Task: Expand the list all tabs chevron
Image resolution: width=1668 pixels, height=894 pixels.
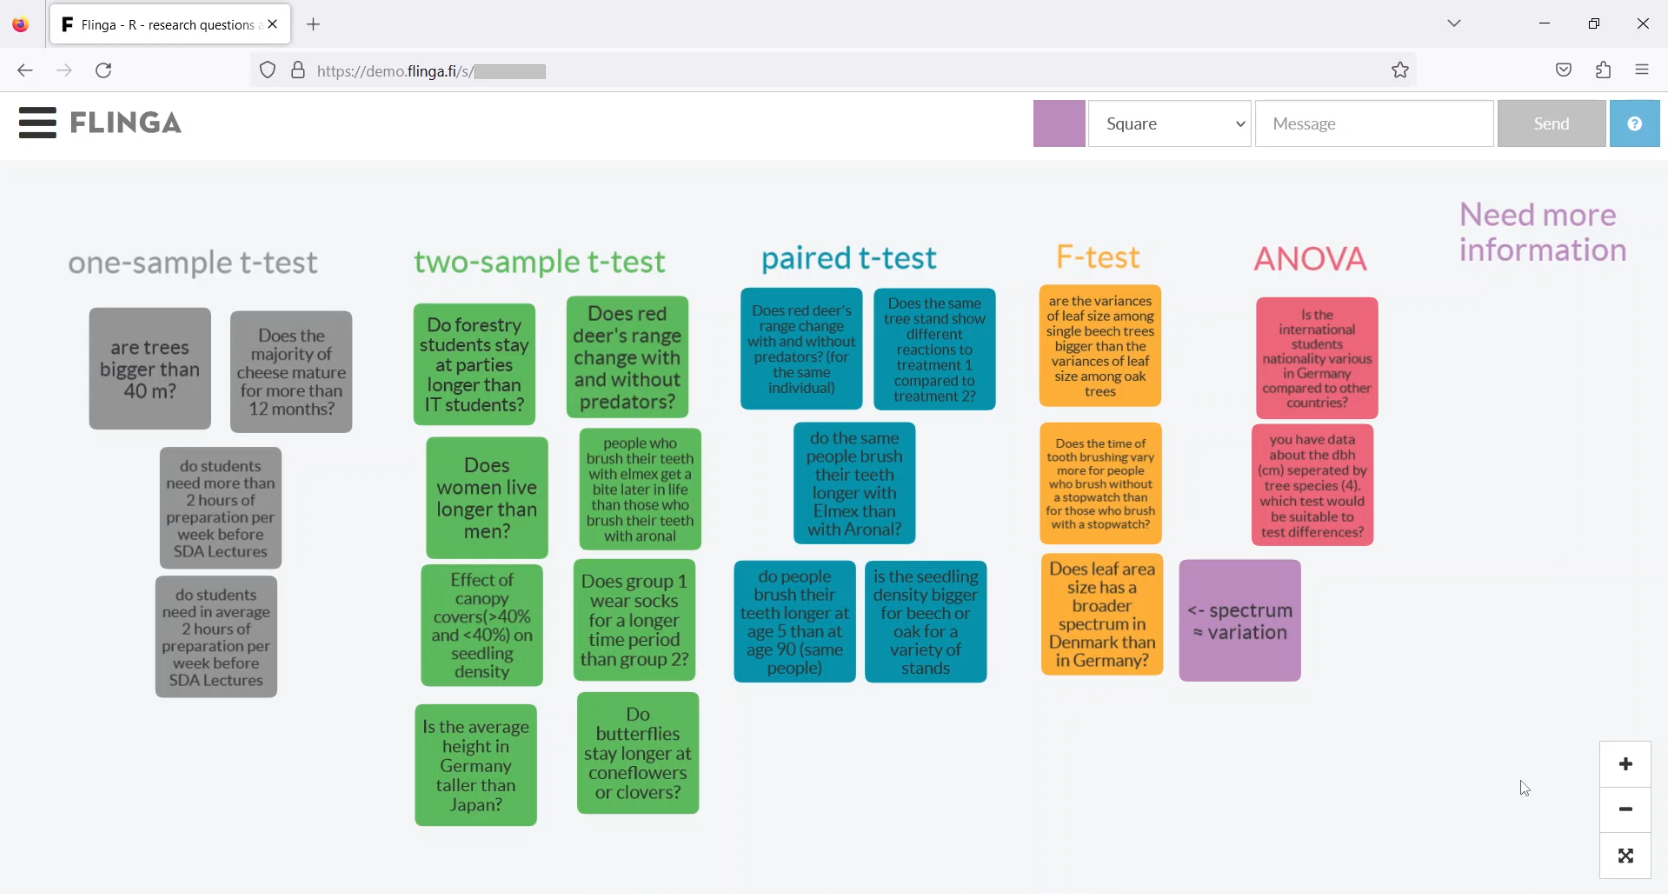Action: tap(1454, 24)
